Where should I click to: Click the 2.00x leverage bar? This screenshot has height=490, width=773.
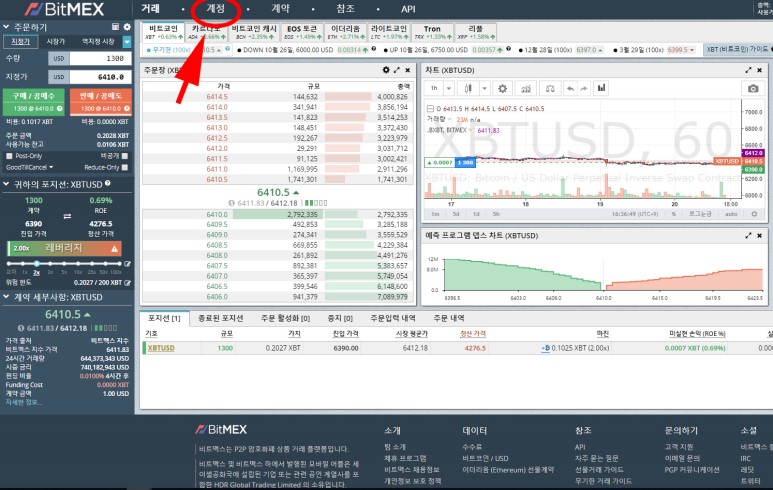64,248
